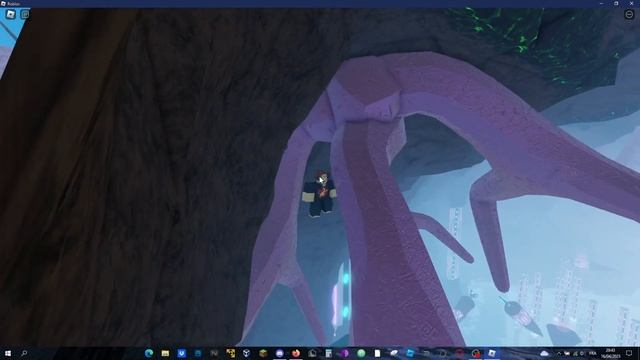Open the OneDrive cloud tray icon

(544, 353)
